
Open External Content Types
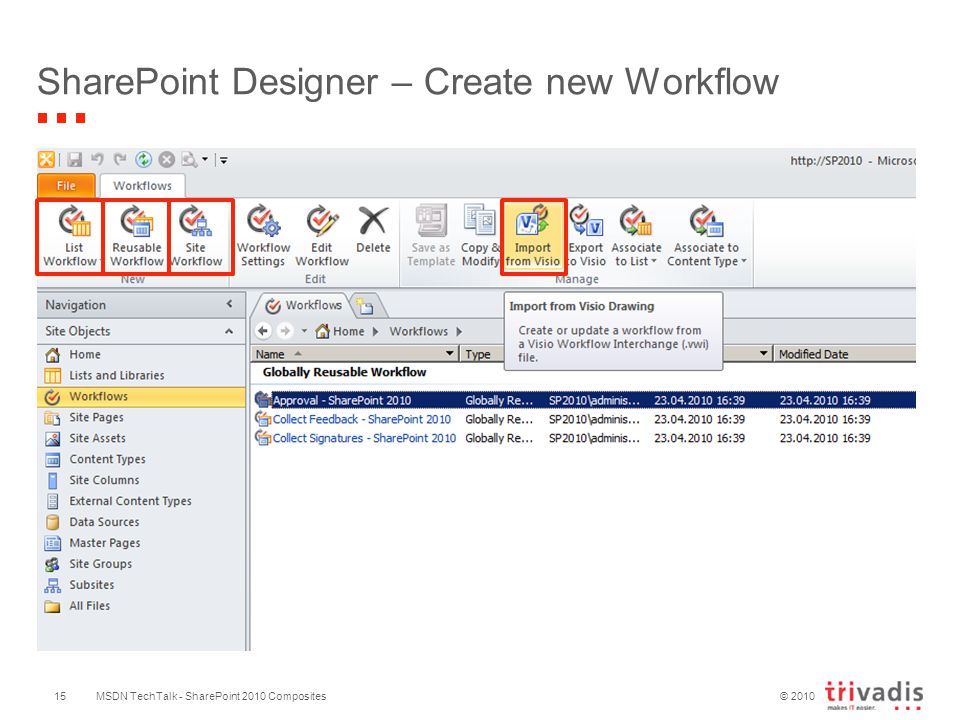(x=142, y=501)
